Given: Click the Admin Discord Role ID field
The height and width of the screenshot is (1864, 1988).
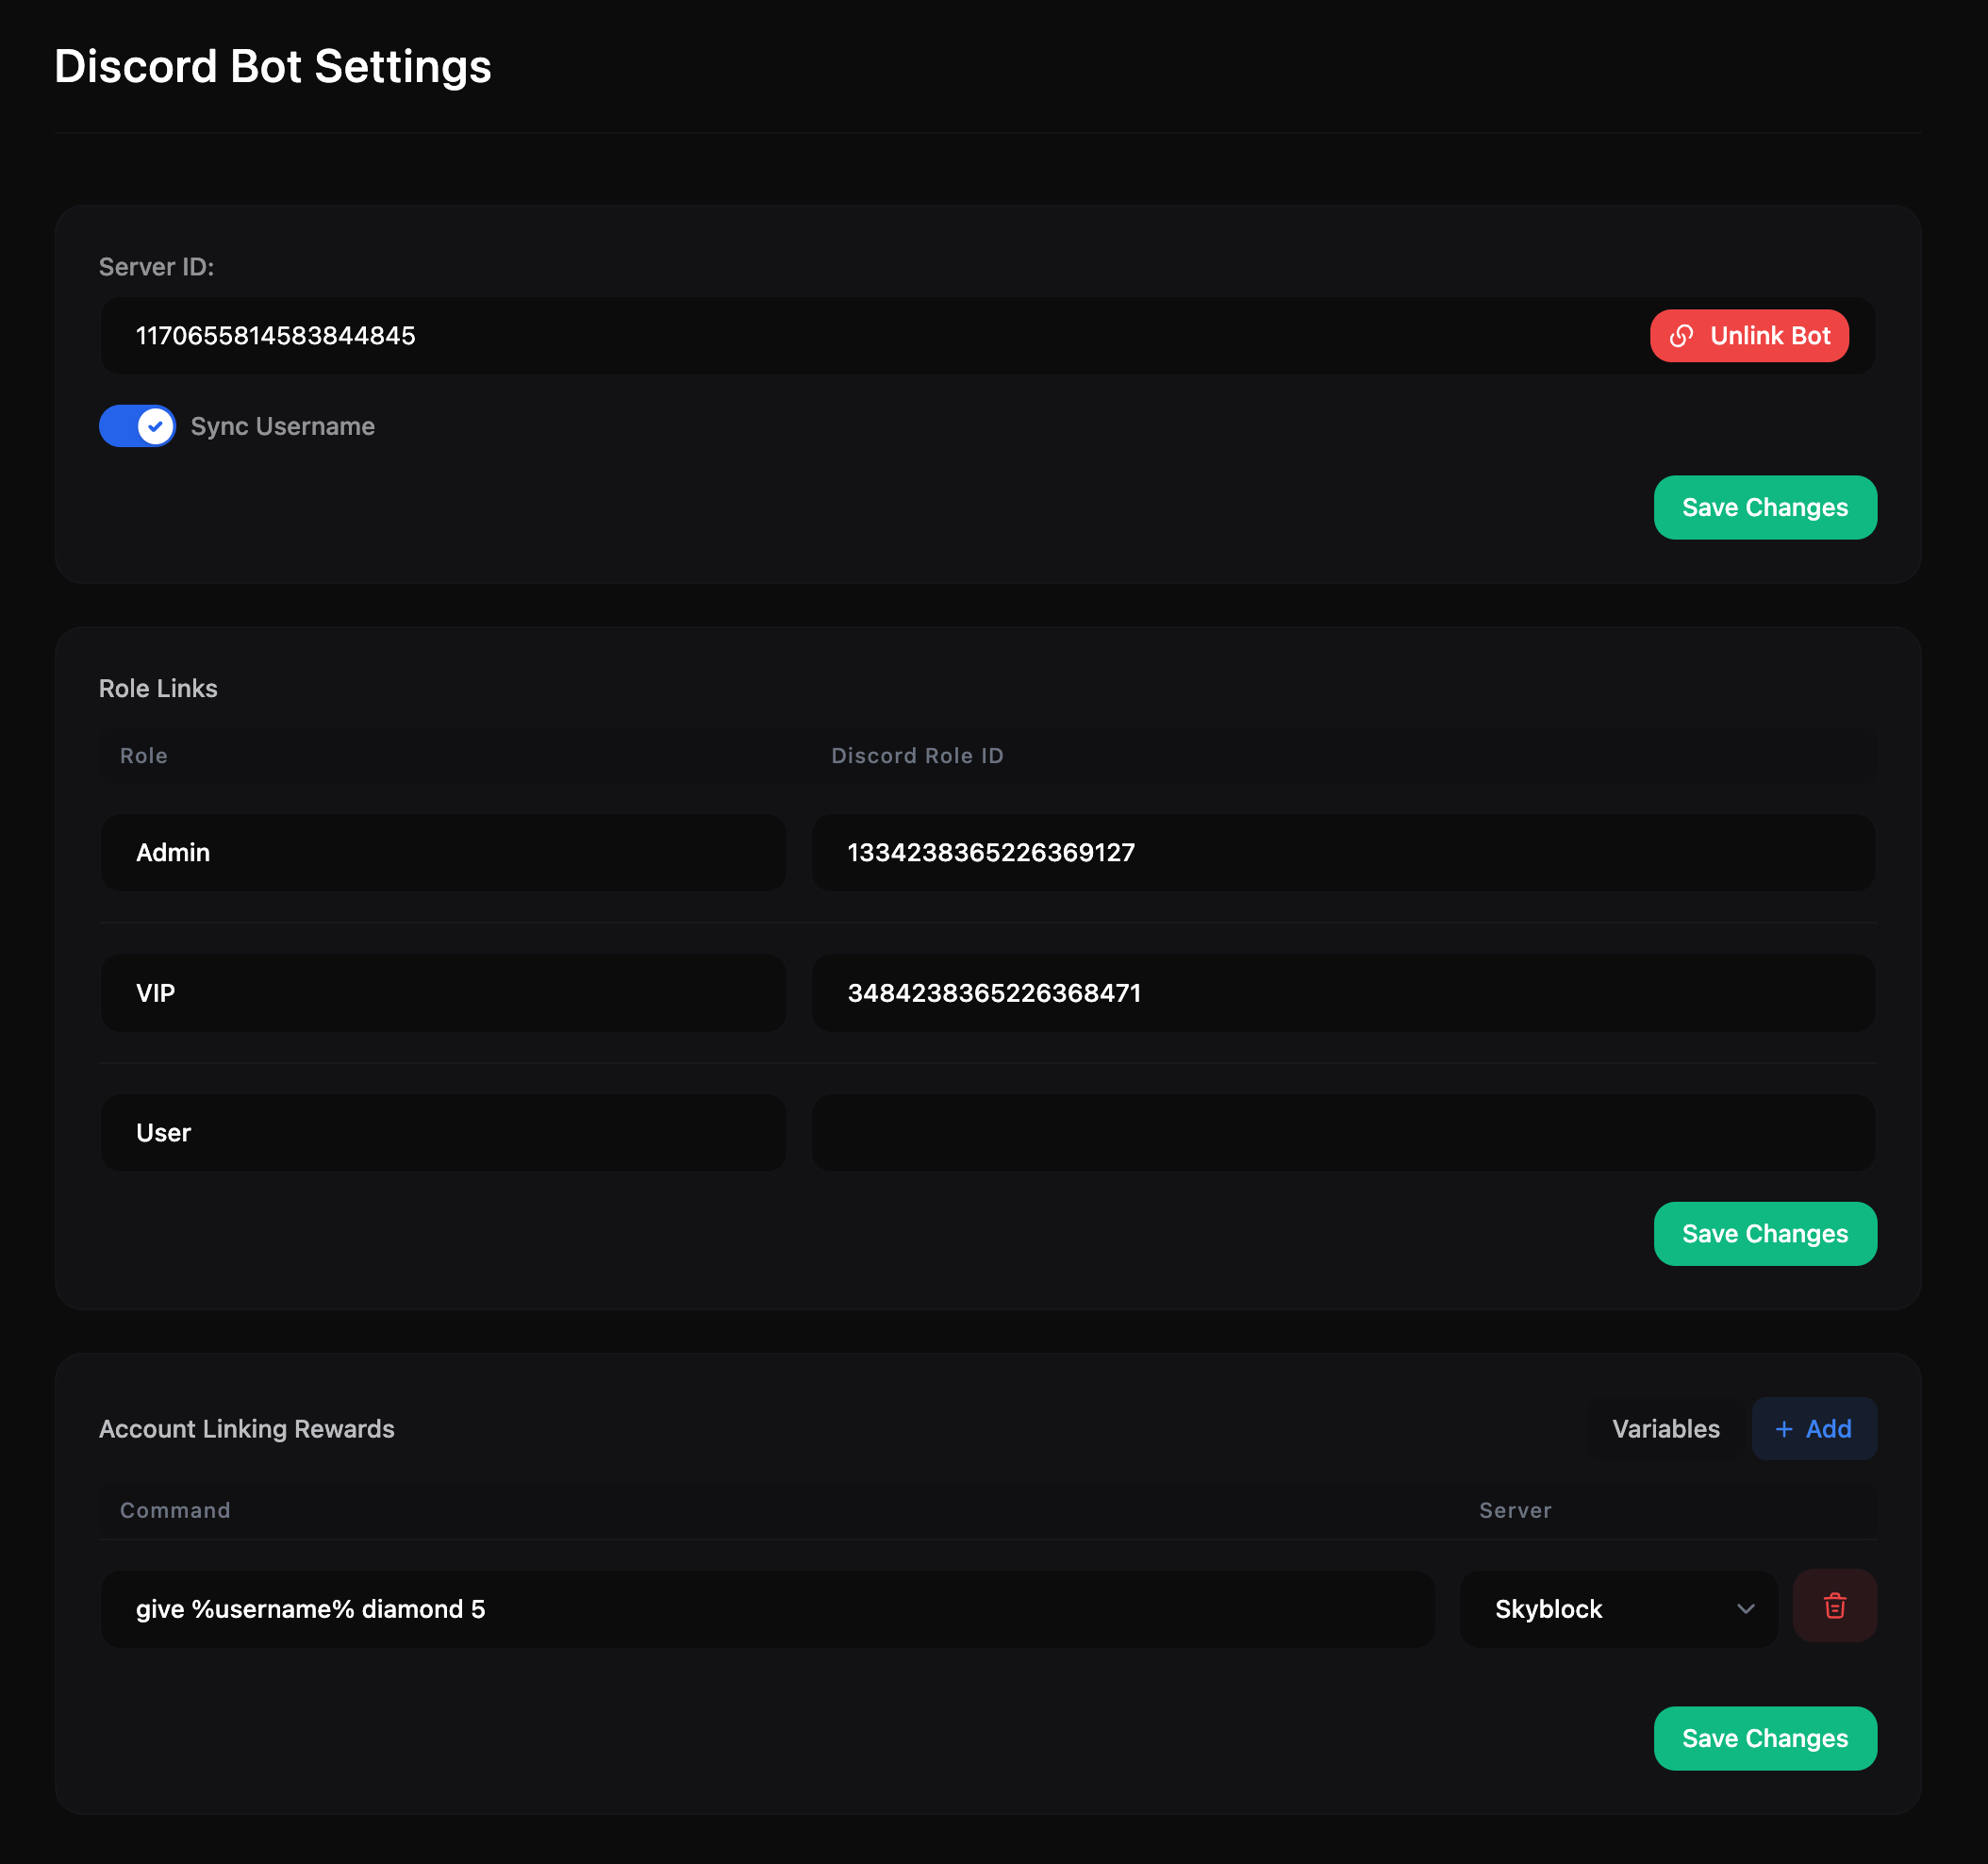Looking at the screenshot, I should click(x=1342, y=853).
